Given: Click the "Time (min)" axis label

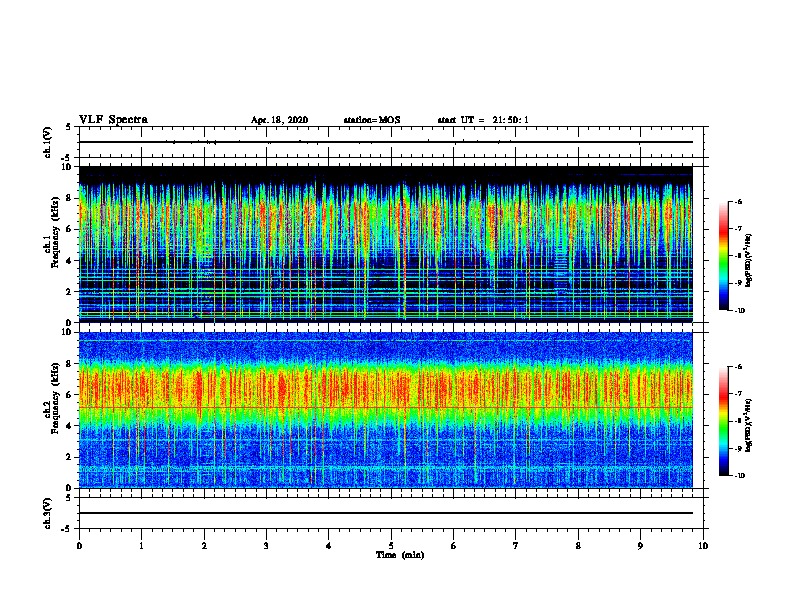Looking at the screenshot, I should tap(400, 555).
